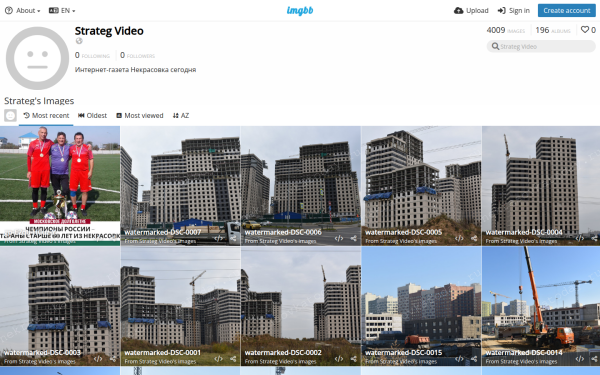The height and width of the screenshot is (375, 600).
Task: Click share icon on watermarked-DSC-0005
Action: tap(474, 238)
